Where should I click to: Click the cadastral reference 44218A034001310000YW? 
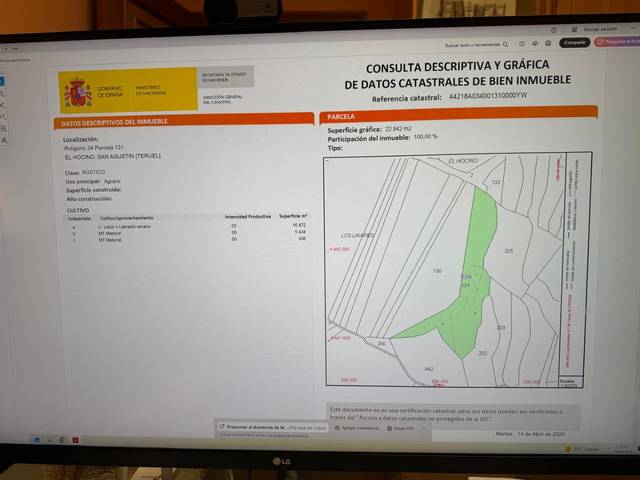(488, 96)
